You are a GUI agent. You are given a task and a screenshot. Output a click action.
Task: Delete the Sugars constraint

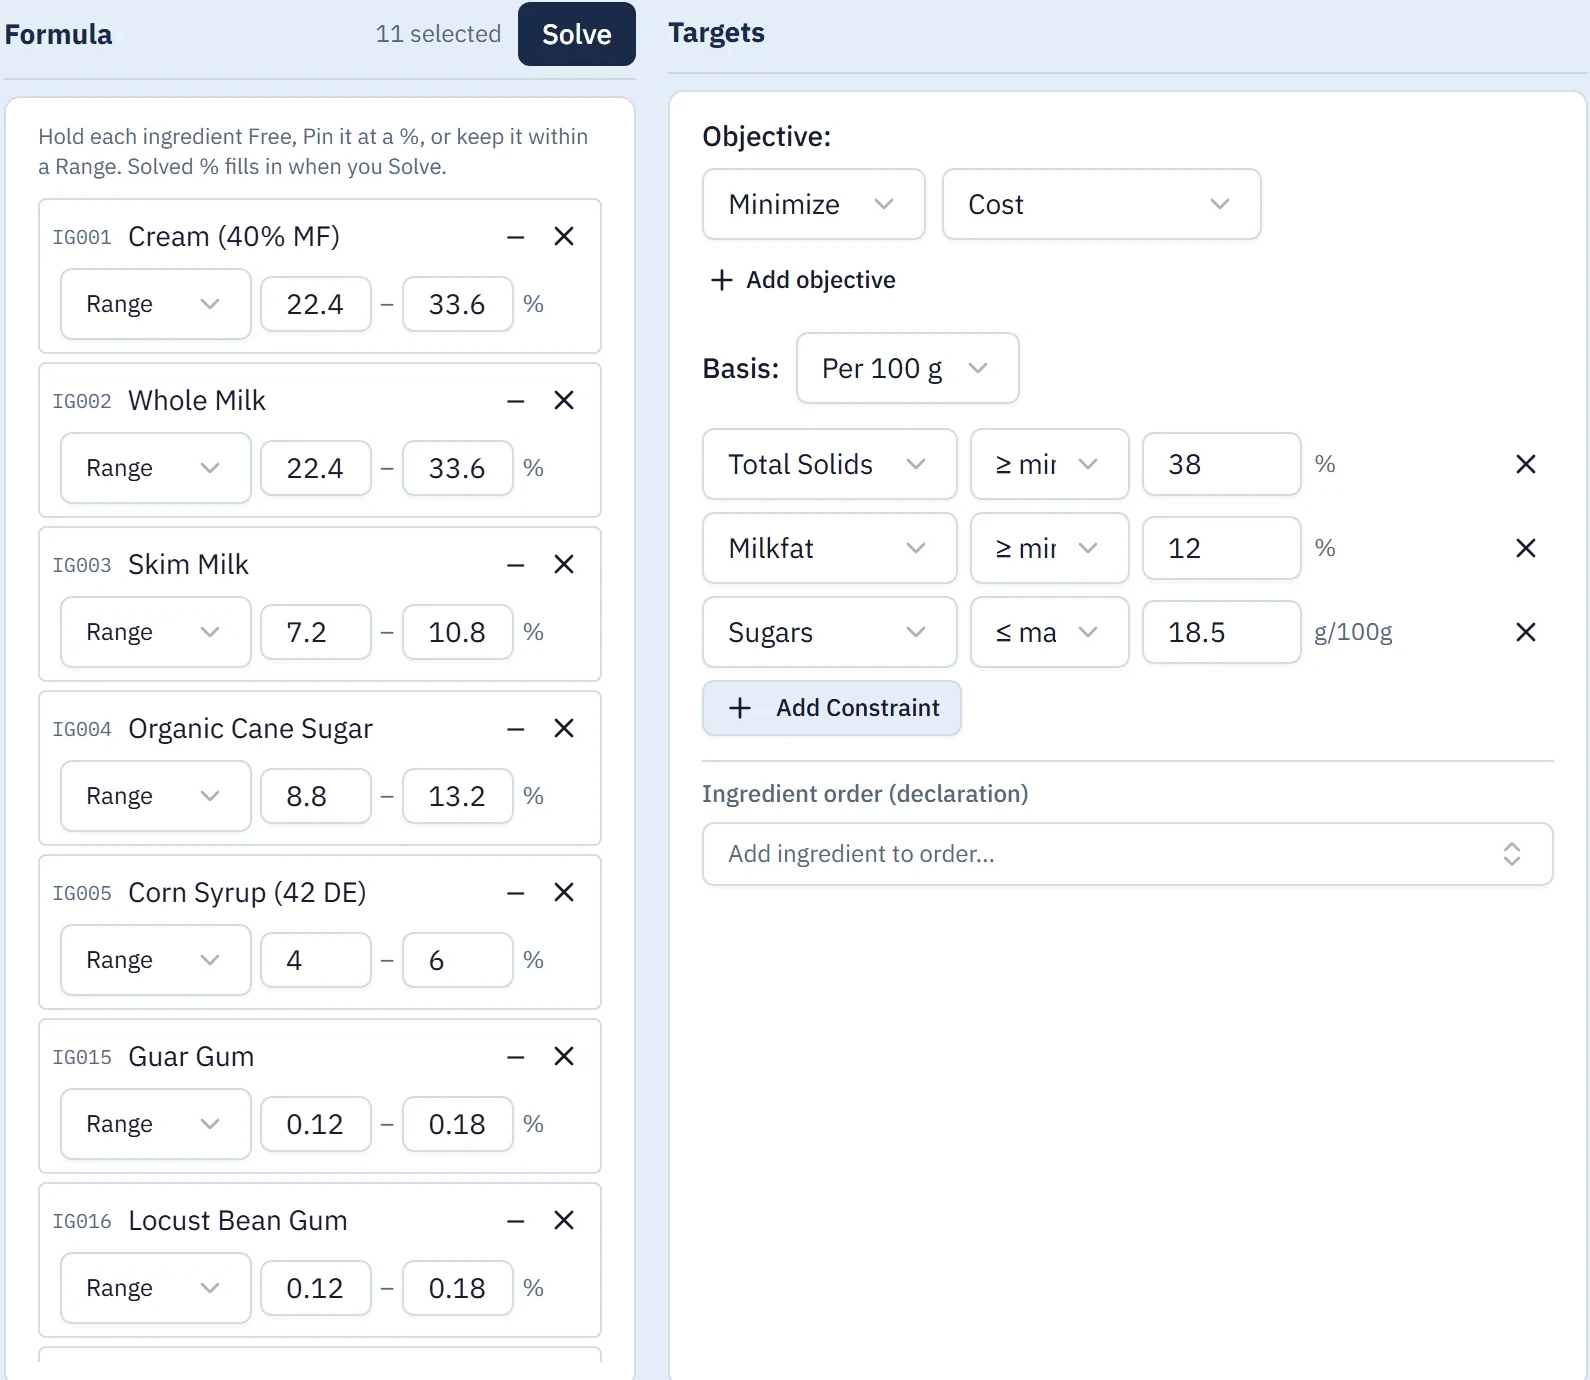coord(1526,632)
